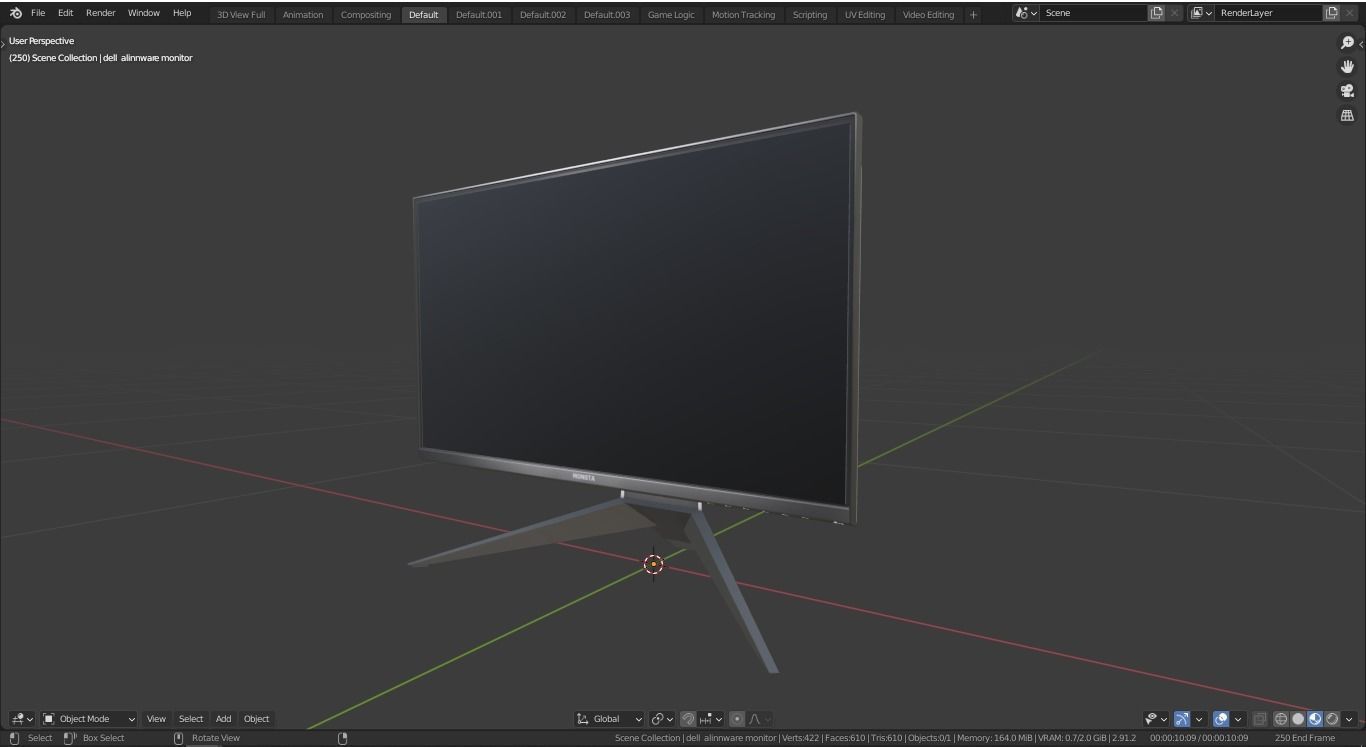Switch to the UV Editing workspace tab
Image resolution: width=1366 pixels, height=747 pixels.
865,15
